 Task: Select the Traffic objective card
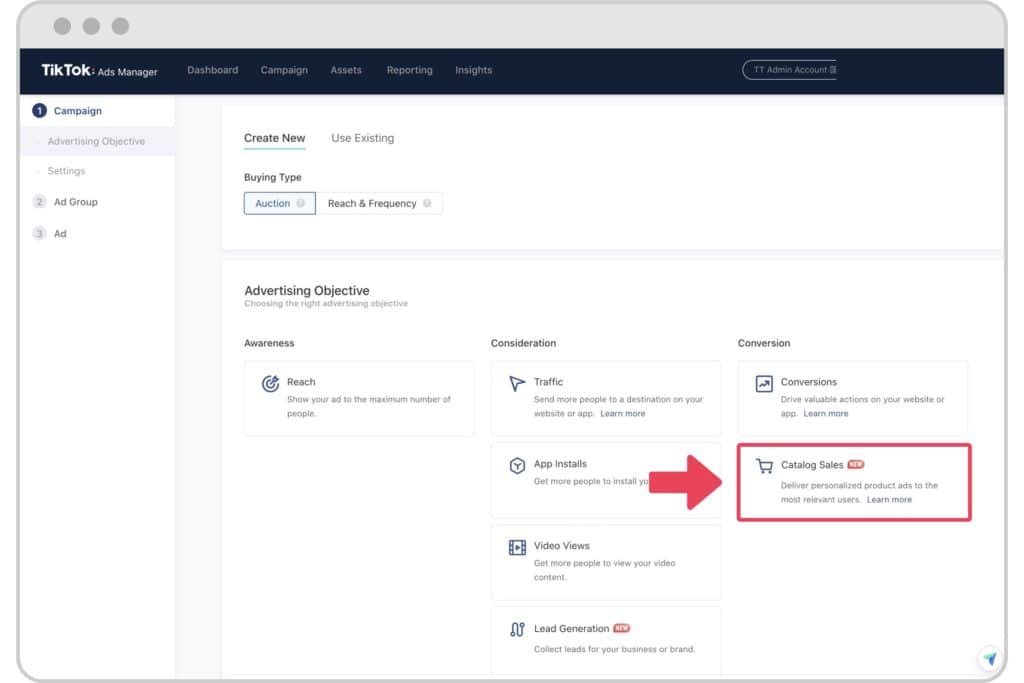coord(606,398)
